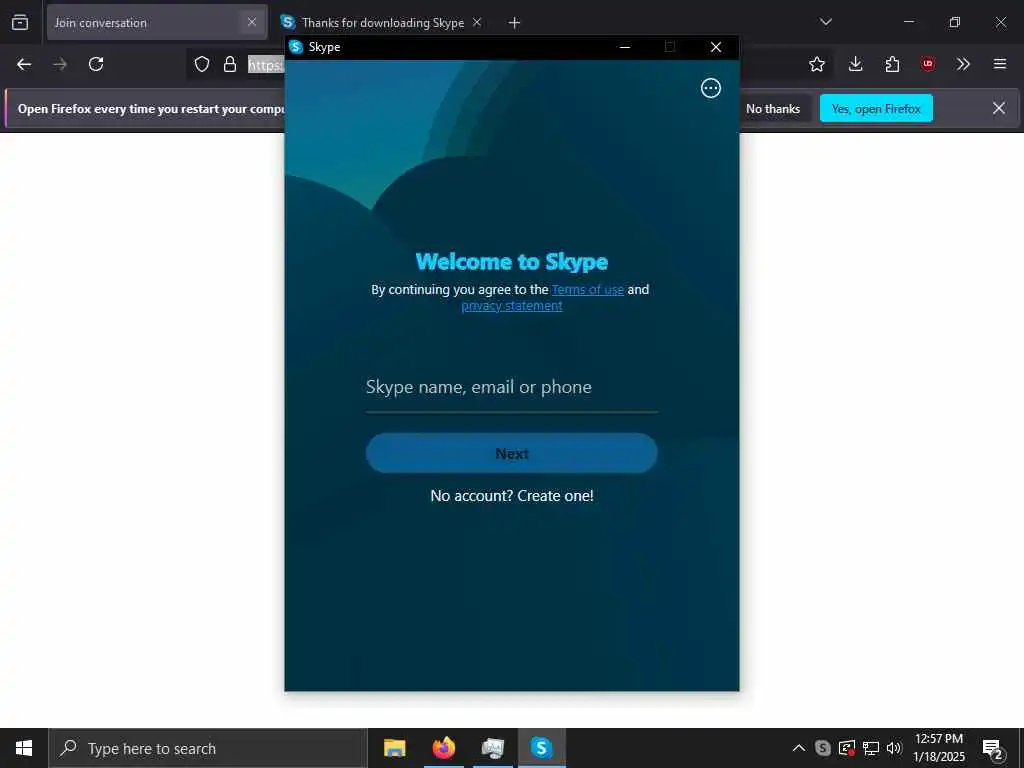Click the Skype taskbar icon

pyautogui.click(x=541, y=748)
